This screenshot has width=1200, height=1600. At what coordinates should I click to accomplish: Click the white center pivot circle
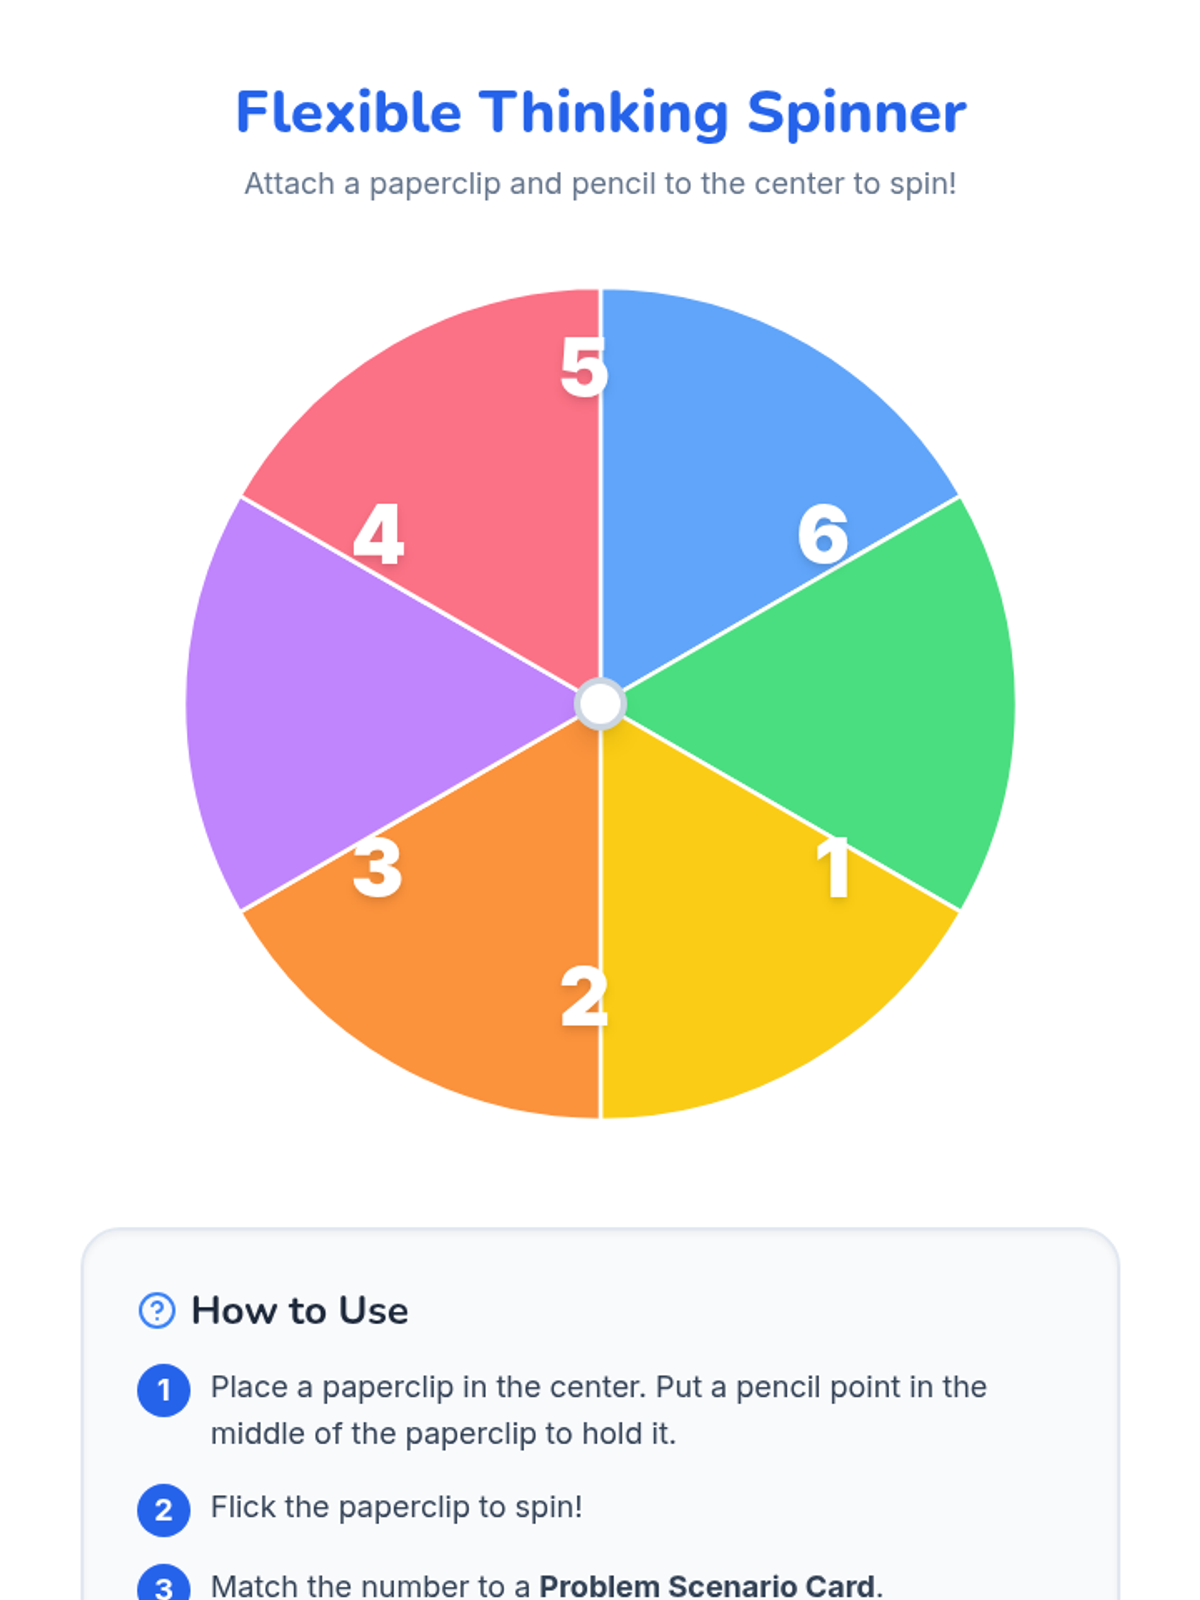[601, 704]
